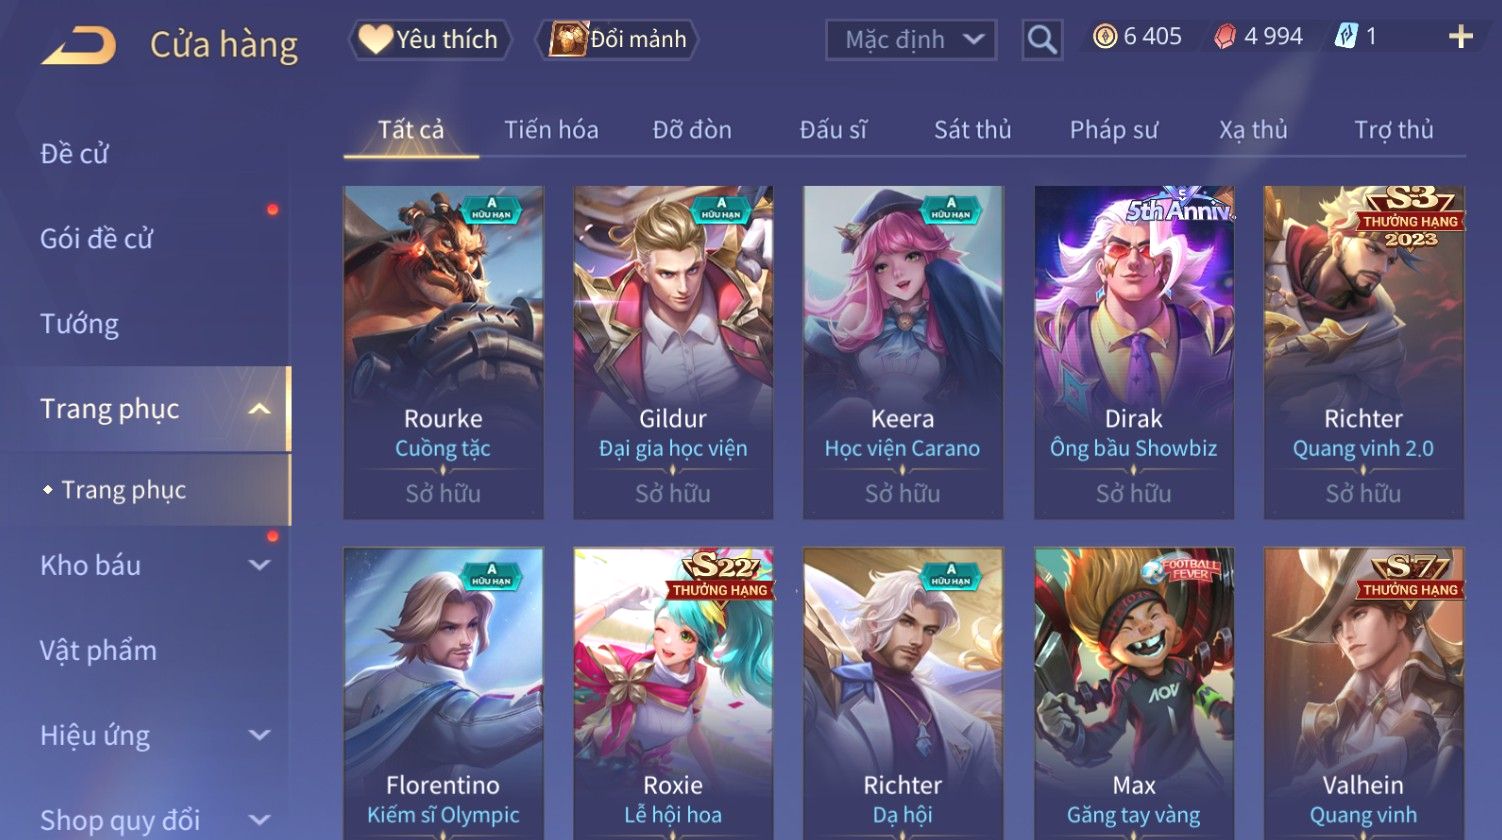Go to Tướng in the sidebar
The height and width of the screenshot is (840, 1502).
[80, 324]
